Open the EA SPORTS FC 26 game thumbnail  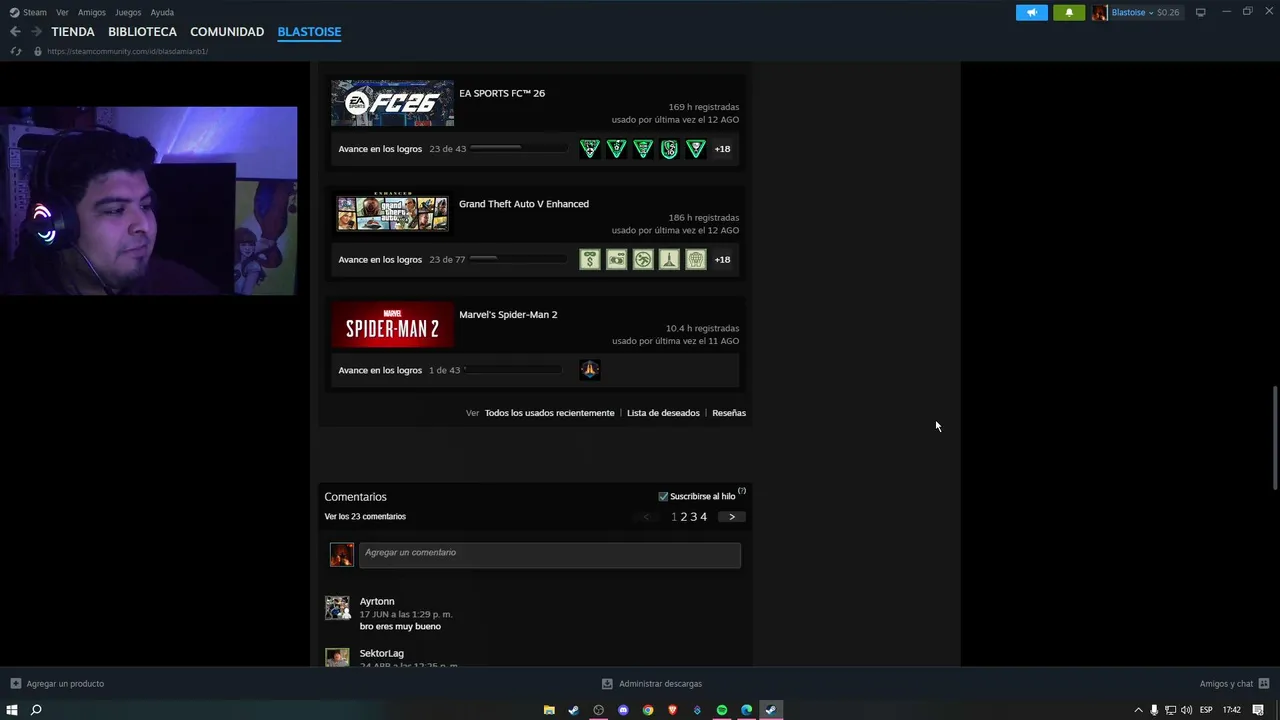[392, 103]
